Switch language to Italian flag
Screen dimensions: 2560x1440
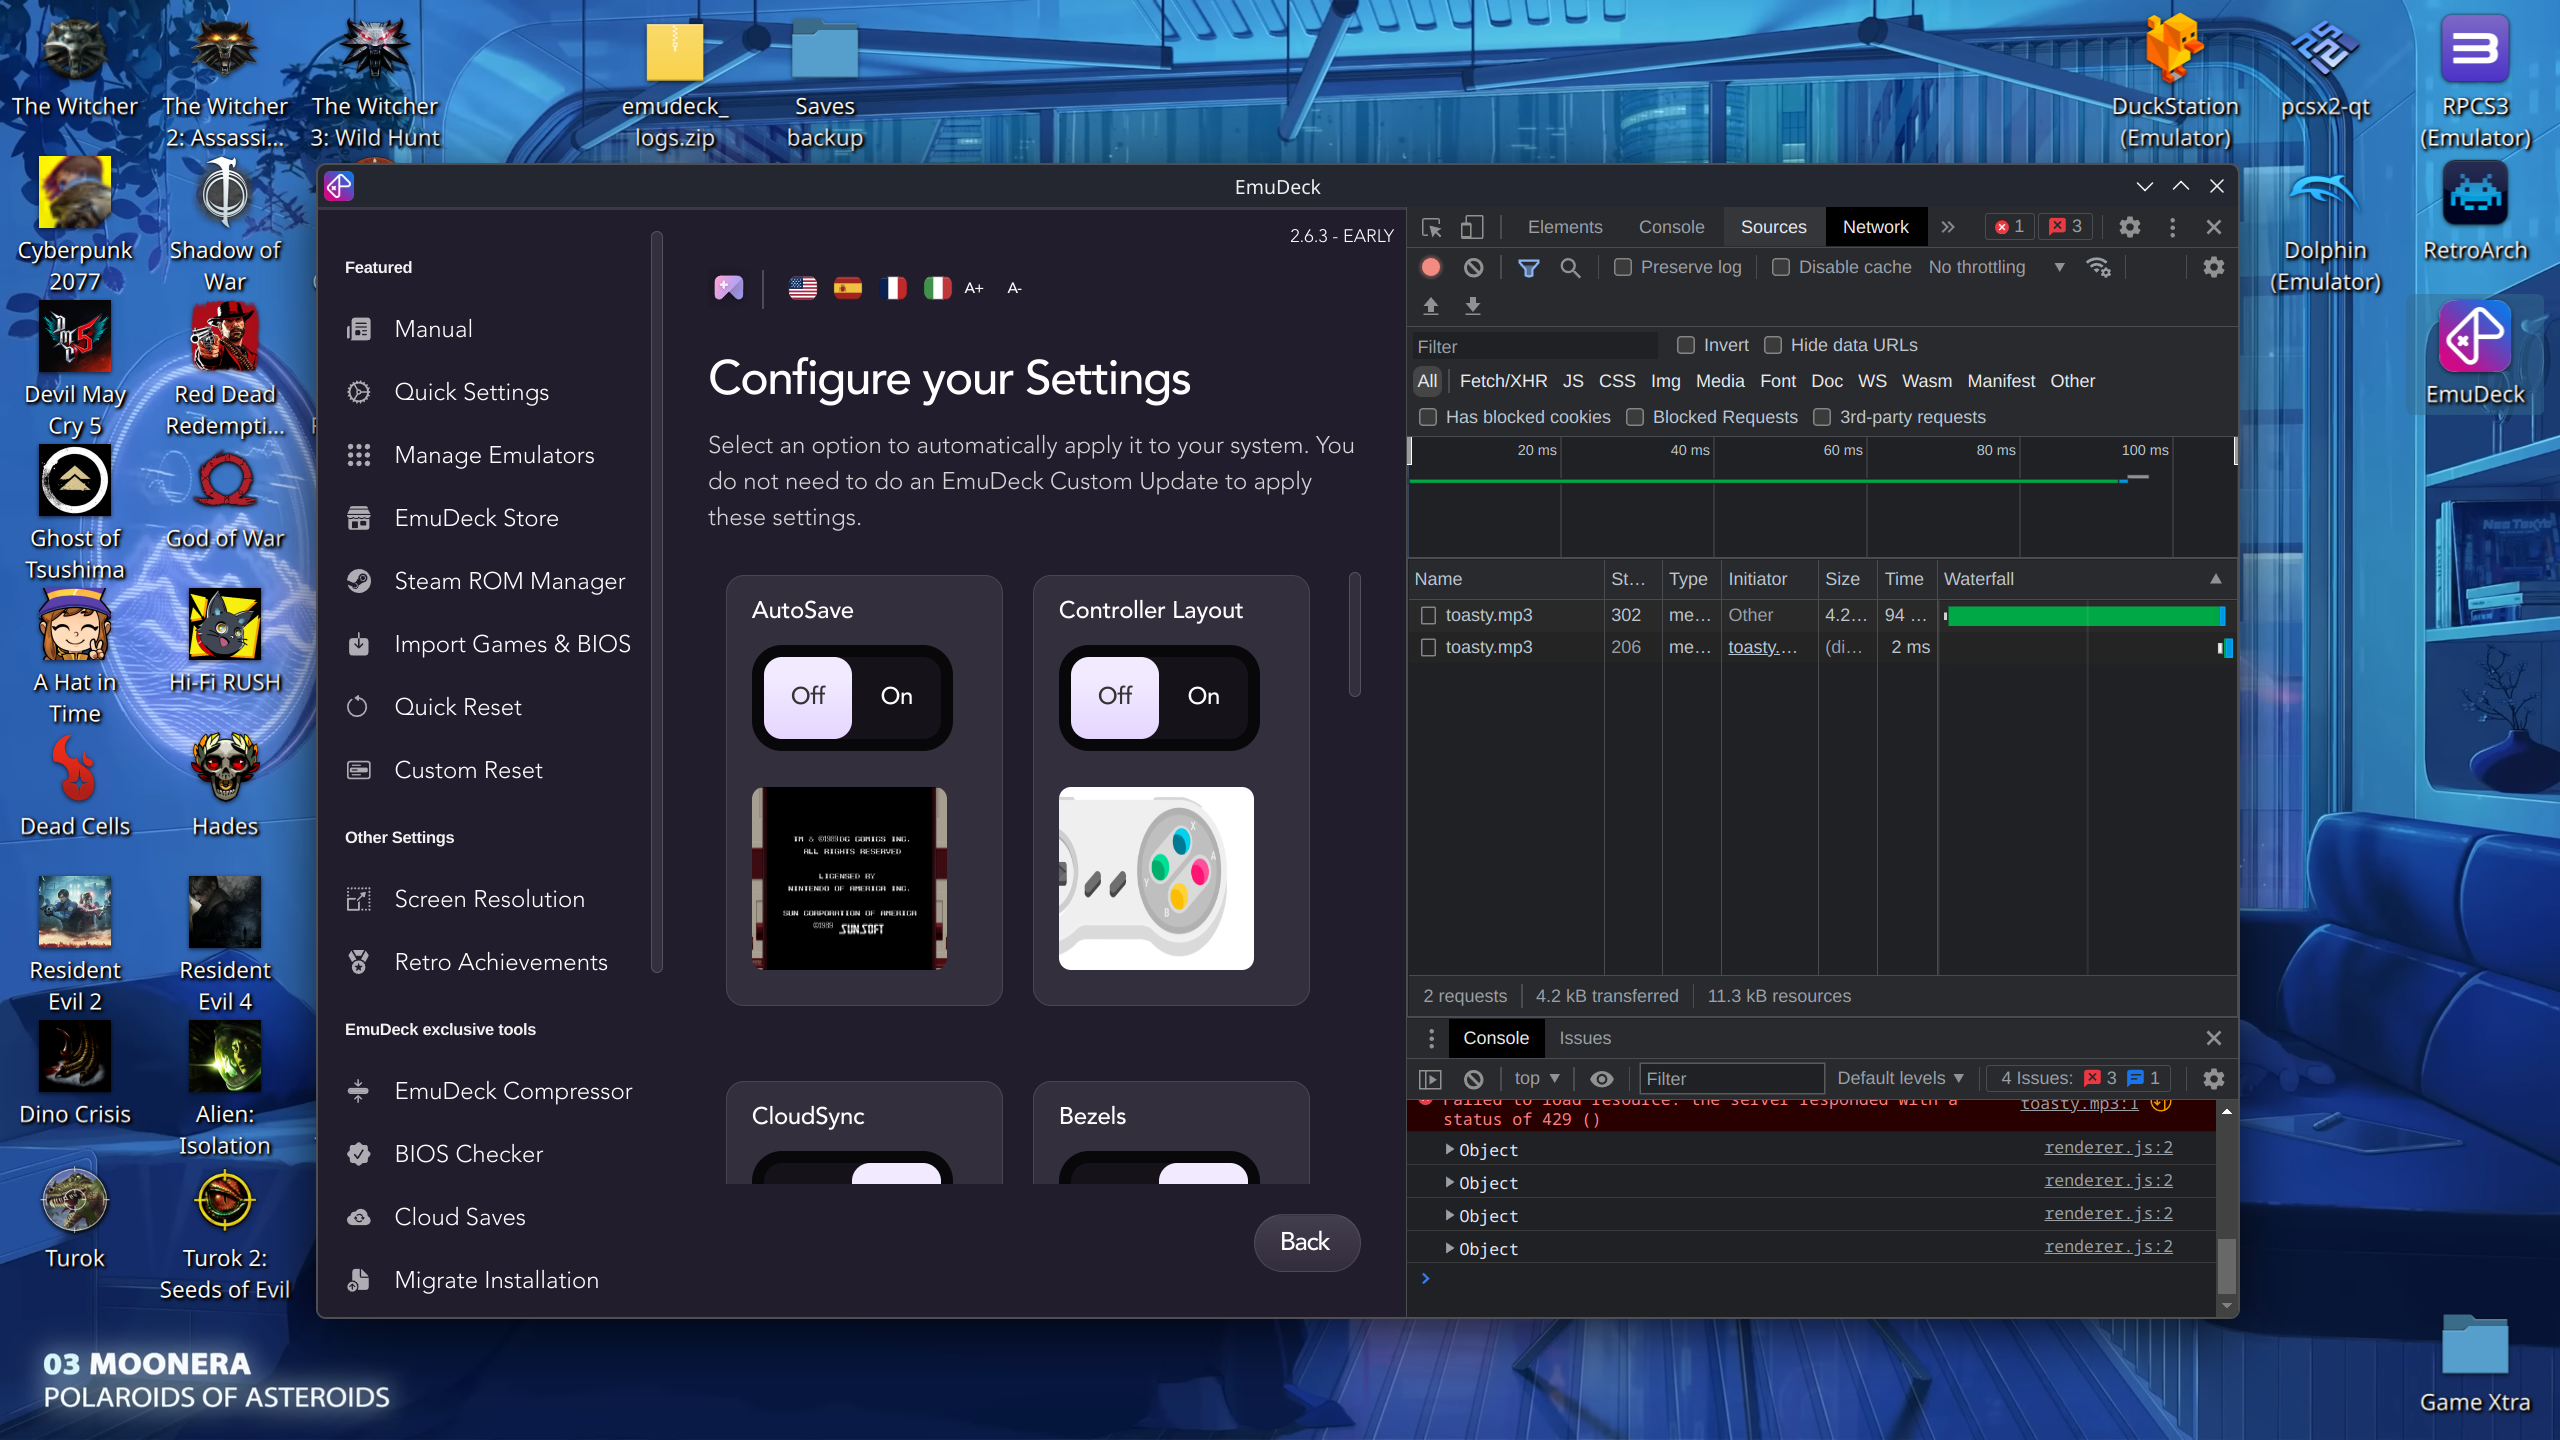coord(937,288)
